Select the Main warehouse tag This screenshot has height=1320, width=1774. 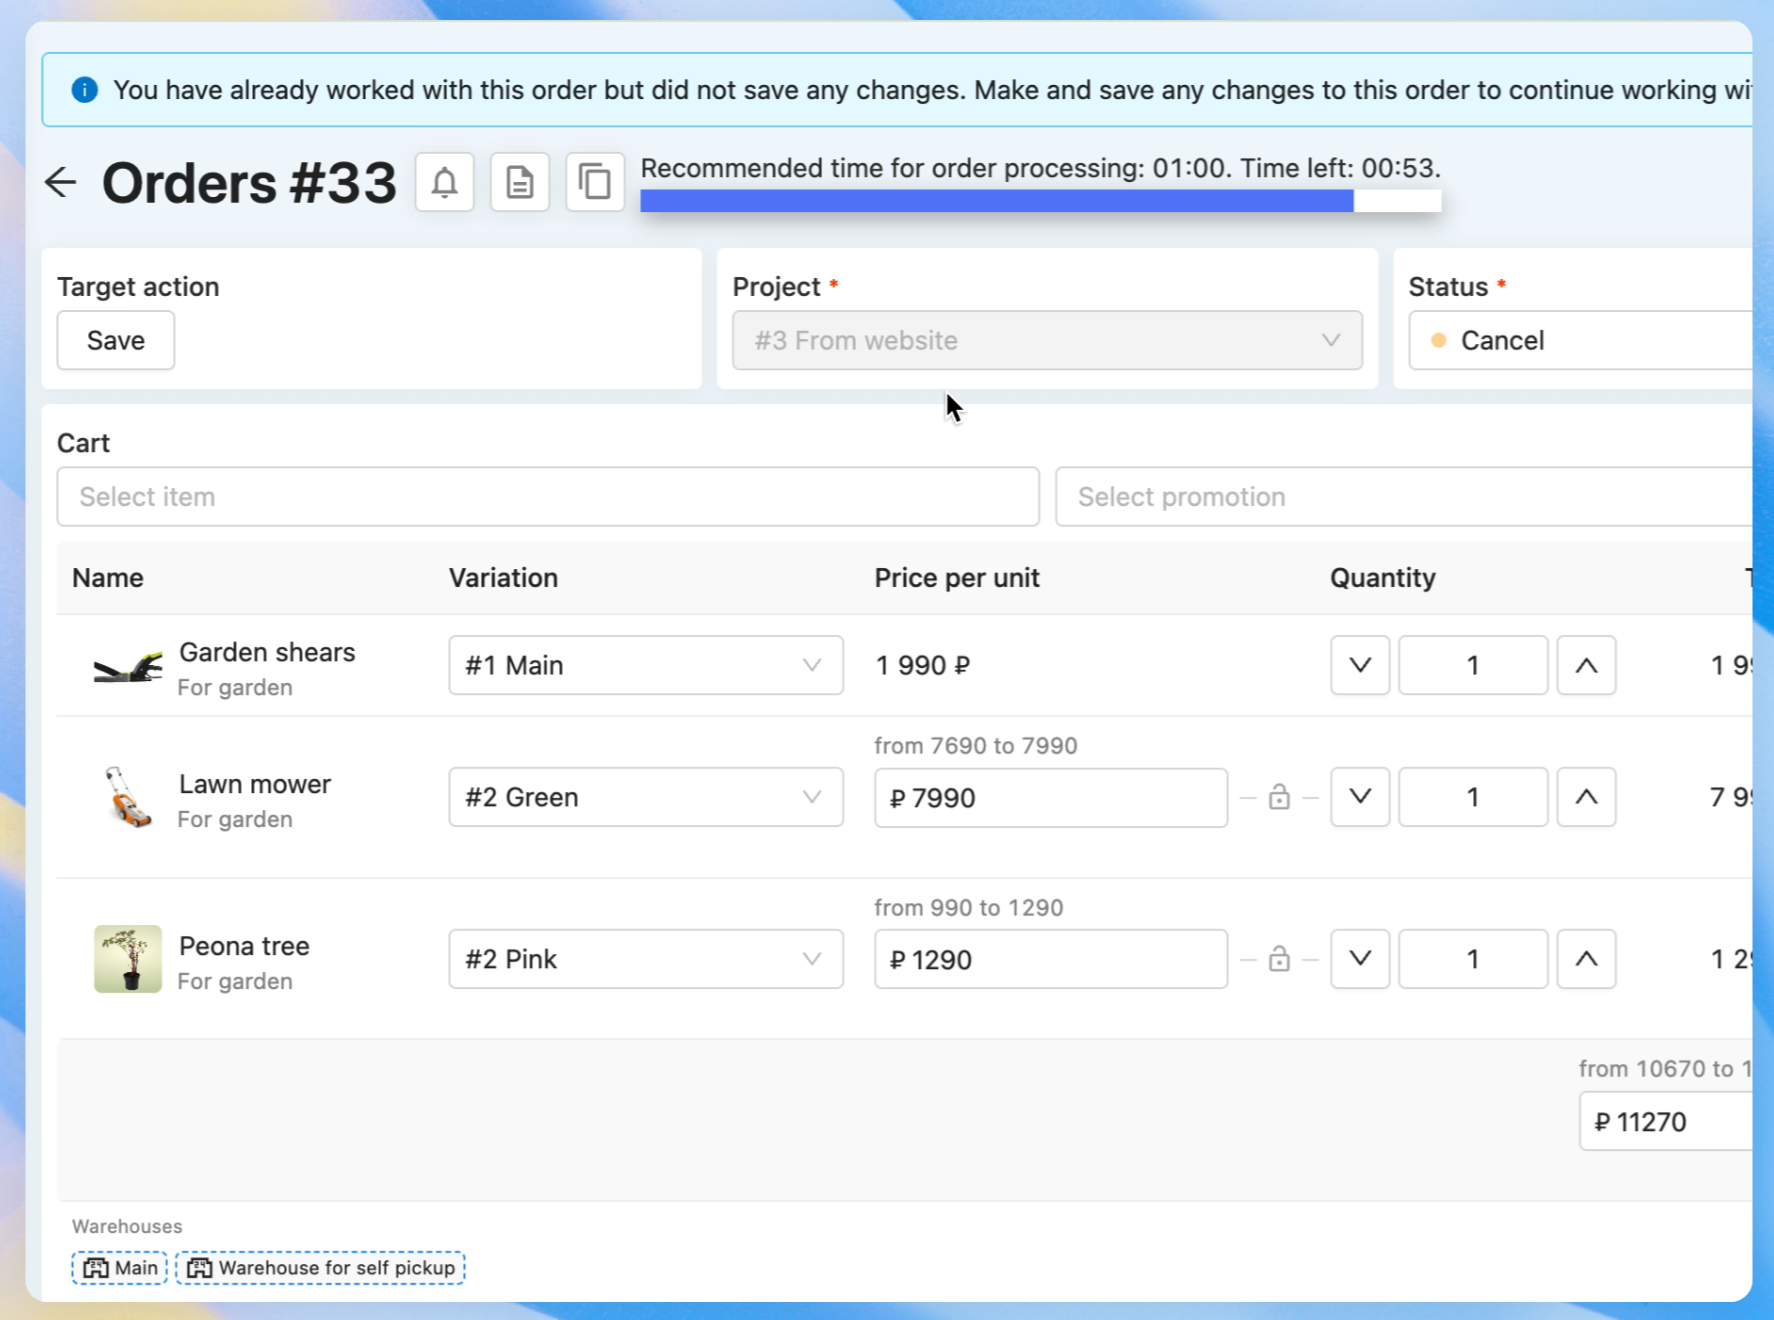pyautogui.click(x=120, y=1268)
